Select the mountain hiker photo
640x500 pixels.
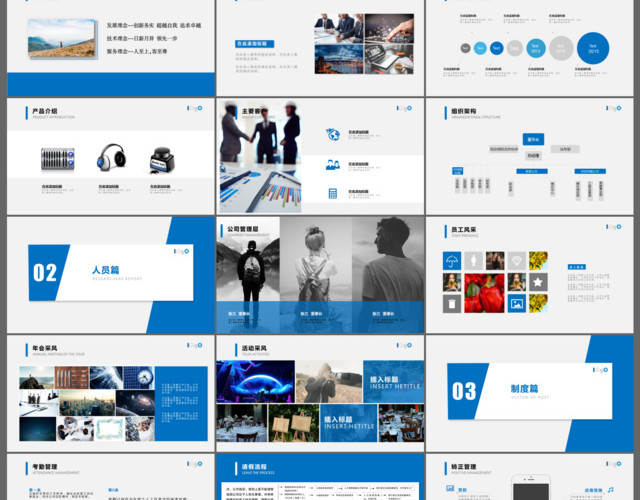click(62, 38)
